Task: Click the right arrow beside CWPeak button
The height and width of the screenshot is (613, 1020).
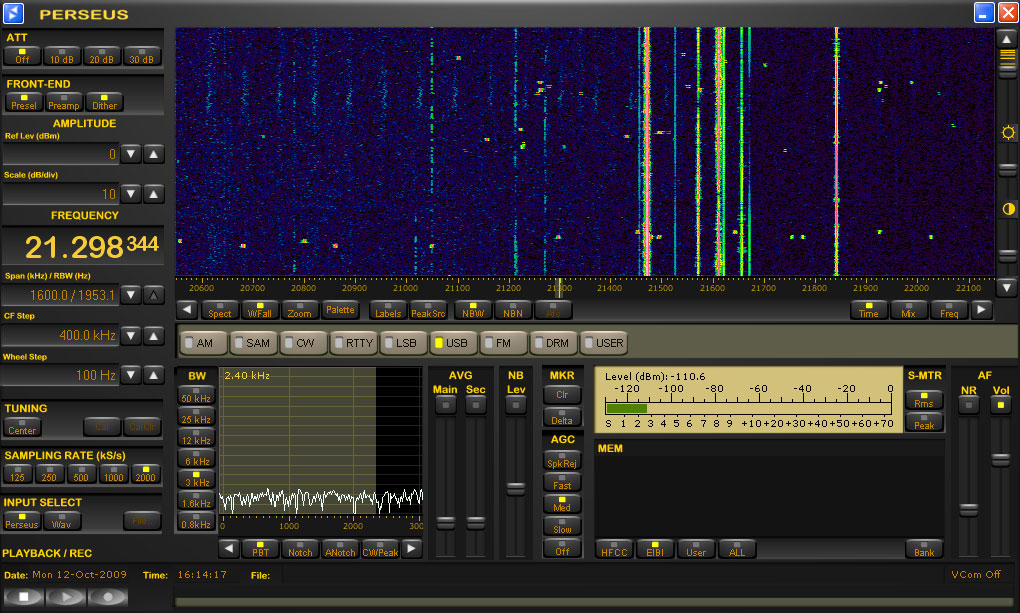Action: [x=411, y=549]
